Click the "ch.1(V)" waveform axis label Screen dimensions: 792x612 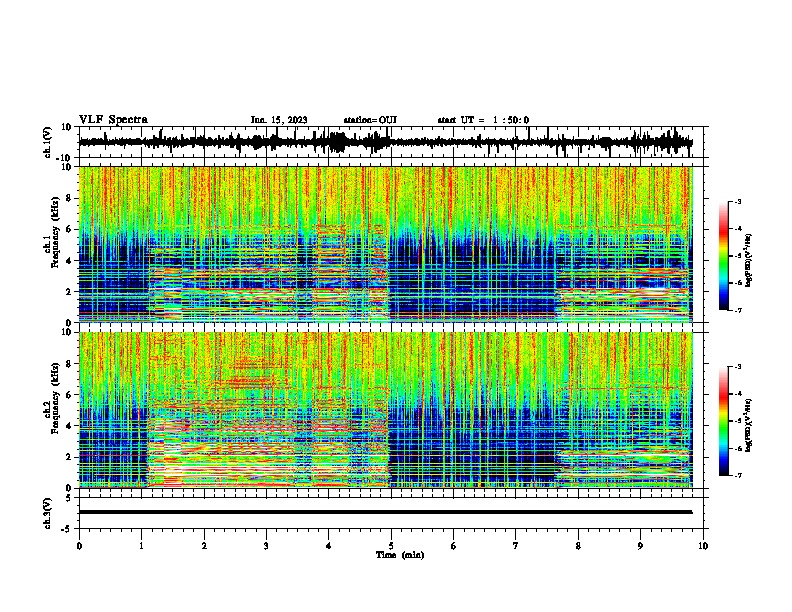coord(48,142)
